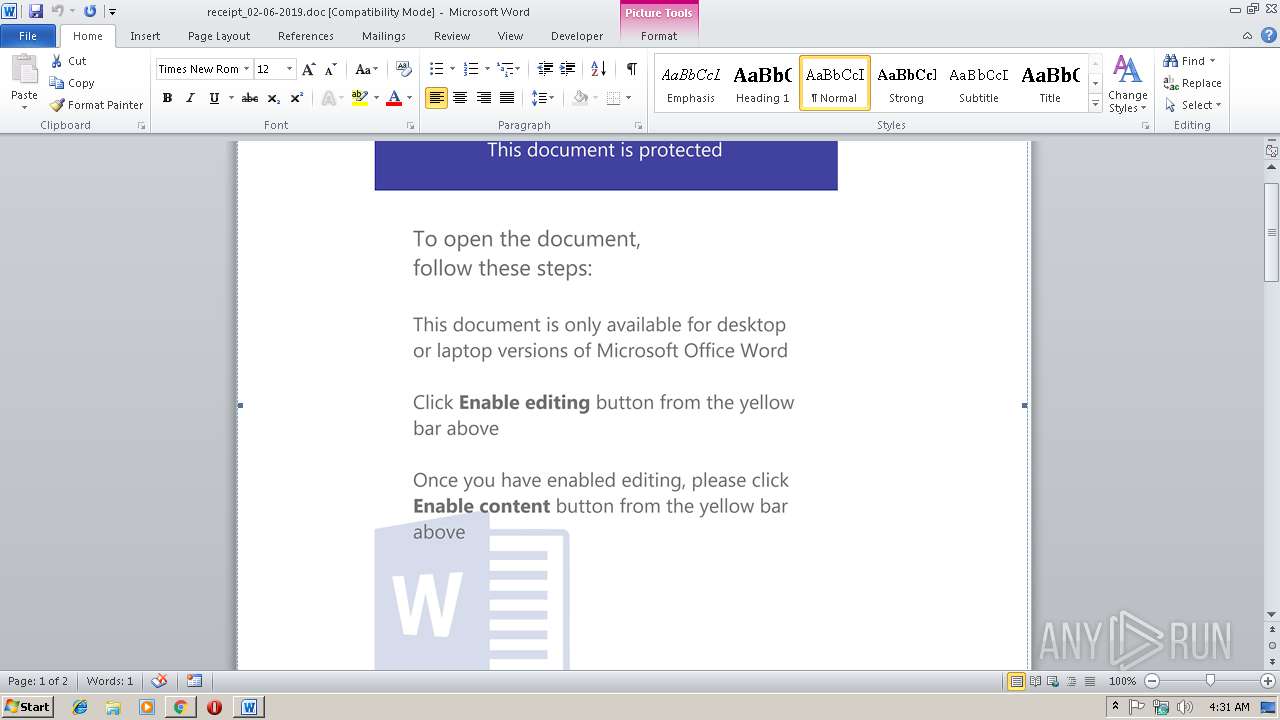Toggle Strikethrough formatting

click(250, 98)
